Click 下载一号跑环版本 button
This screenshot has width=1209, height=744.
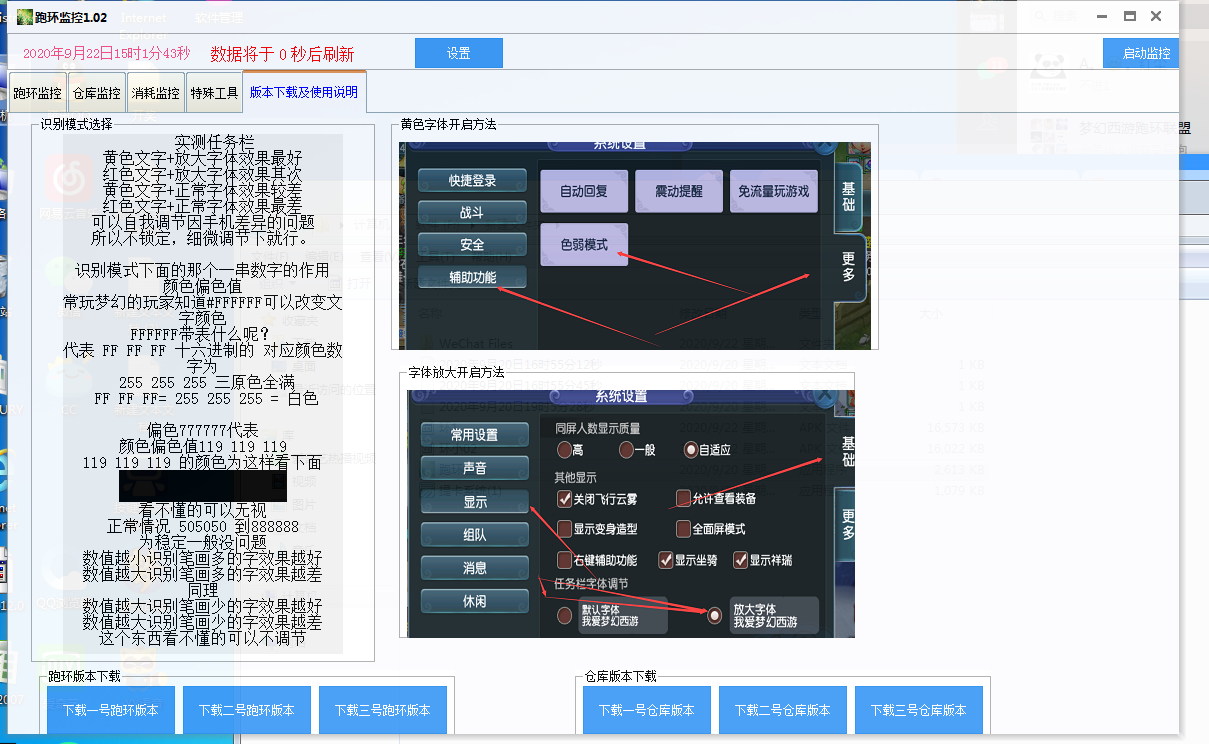click(x=111, y=710)
